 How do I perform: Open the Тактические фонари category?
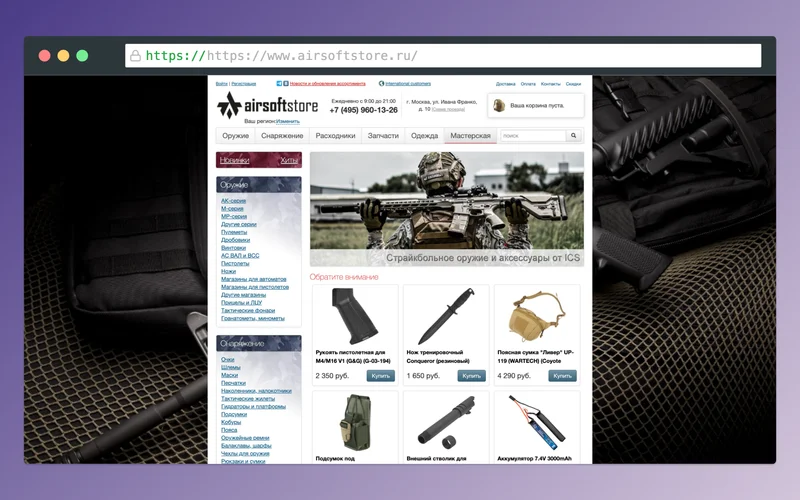point(248,310)
